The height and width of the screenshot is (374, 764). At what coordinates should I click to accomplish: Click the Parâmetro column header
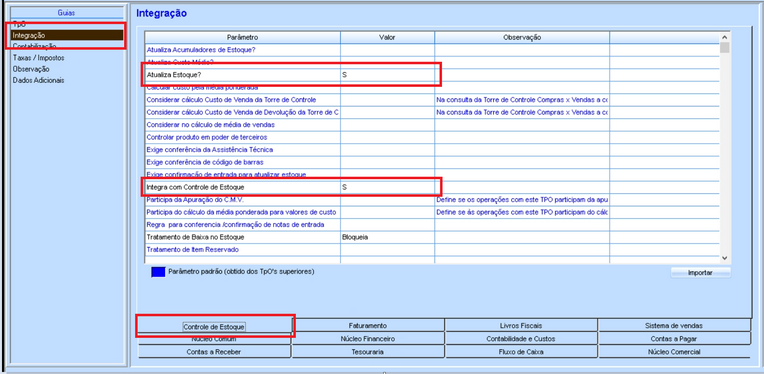coord(243,37)
